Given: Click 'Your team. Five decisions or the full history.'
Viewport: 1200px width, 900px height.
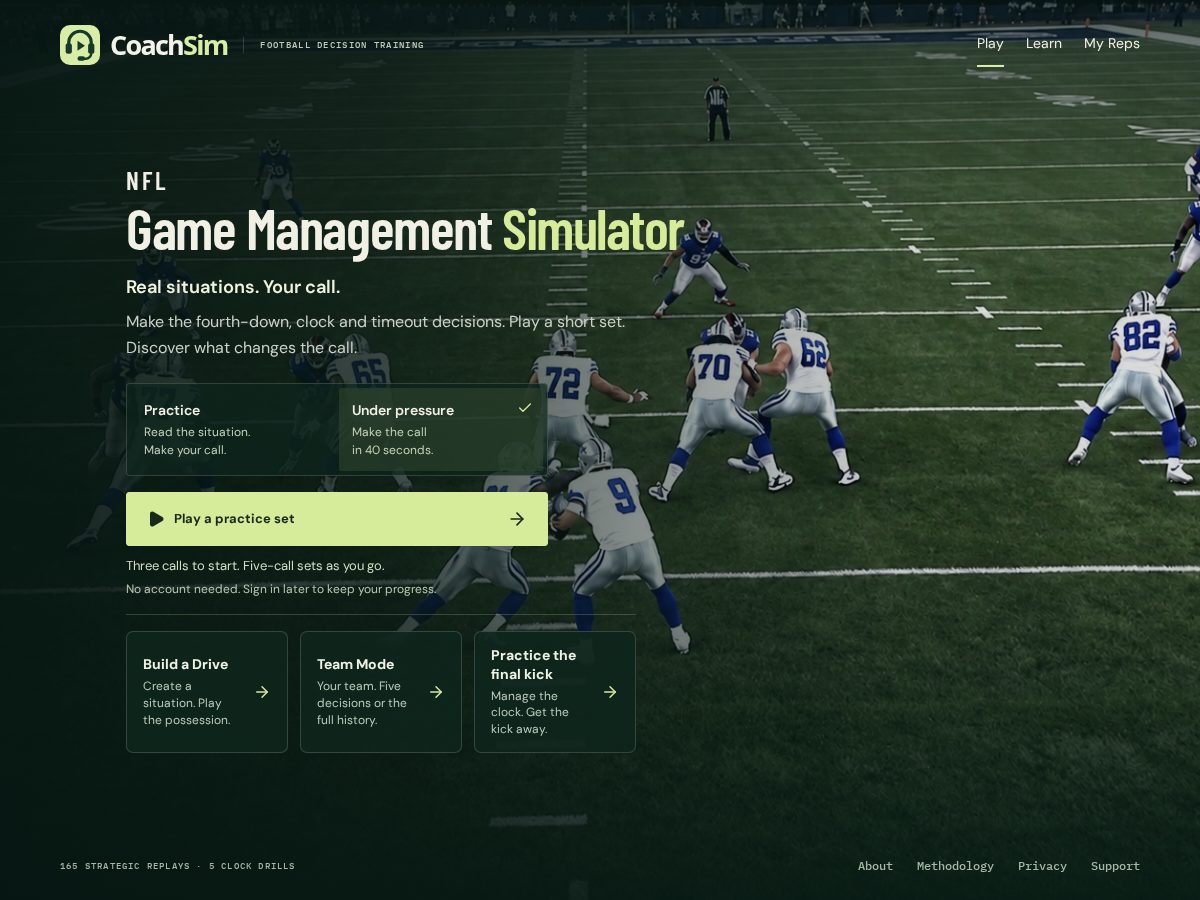Looking at the screenshot, I should click(x=362, y=703).
